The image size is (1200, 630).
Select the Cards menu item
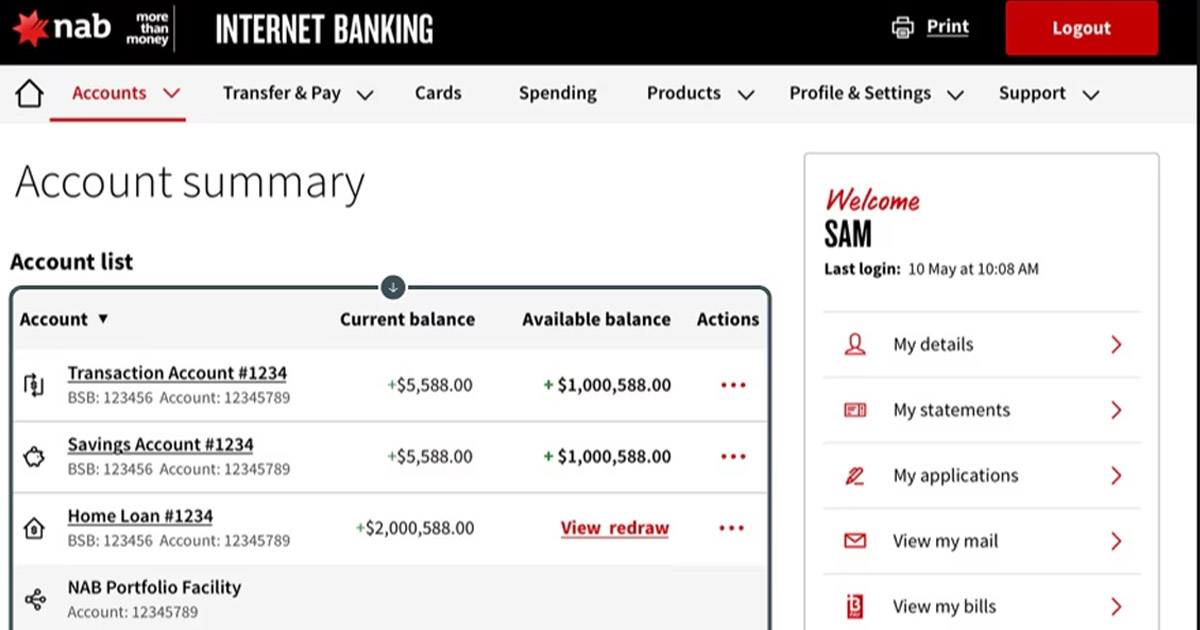[x=438, y=93]
